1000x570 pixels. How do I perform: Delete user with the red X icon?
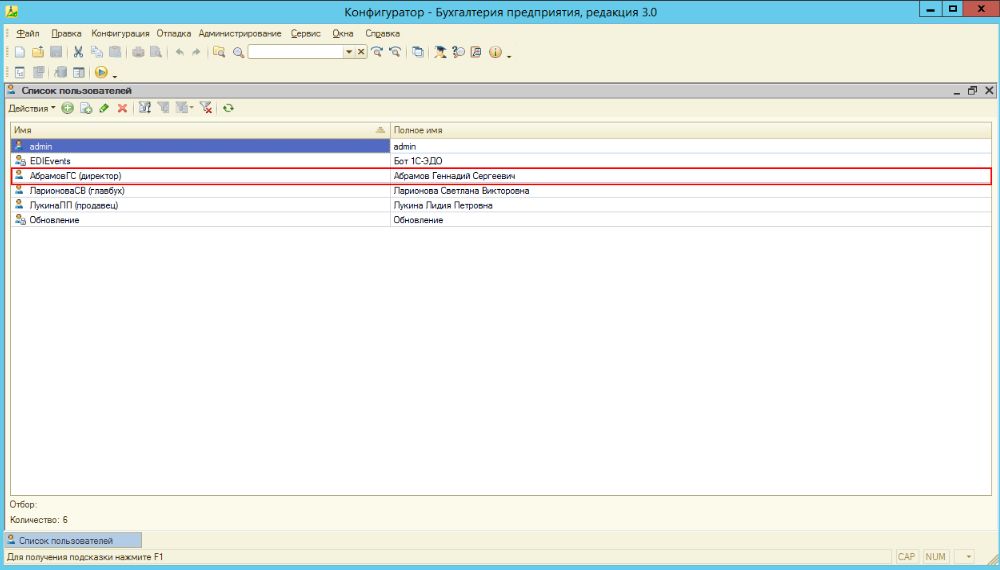click(122, 108)
